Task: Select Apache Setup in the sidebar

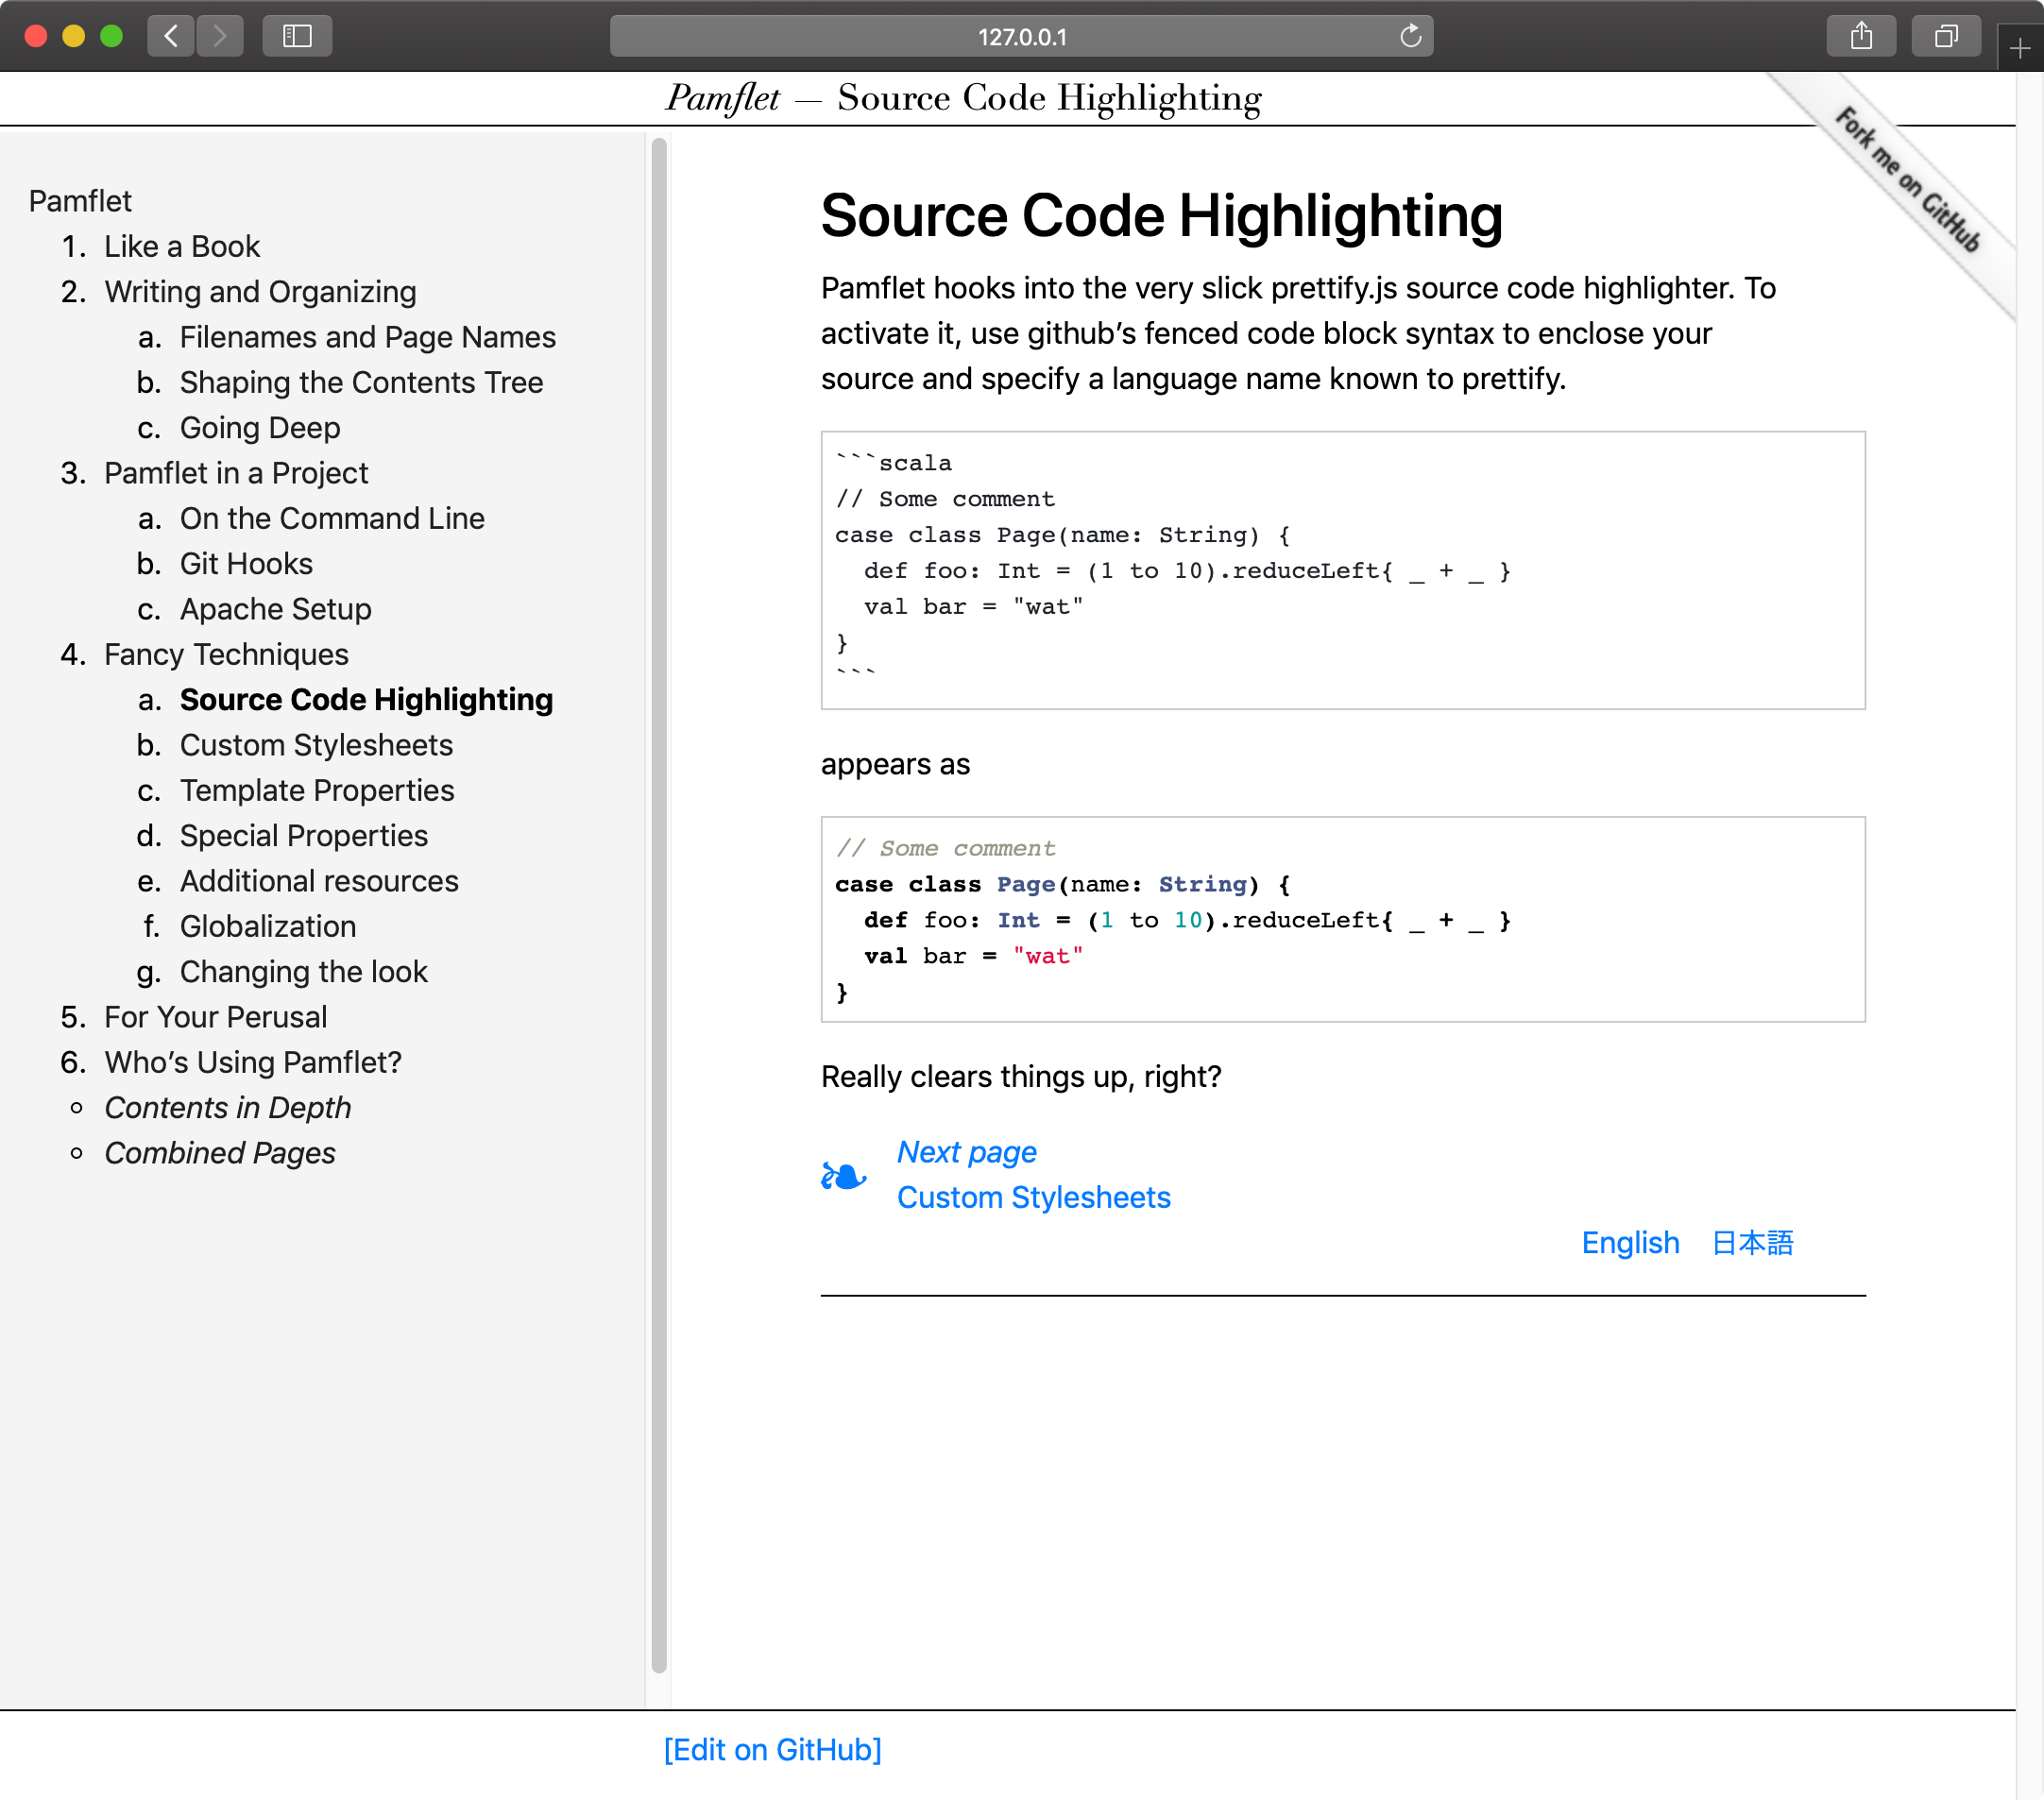Action: pyautogui.click(x=275, y=608)
